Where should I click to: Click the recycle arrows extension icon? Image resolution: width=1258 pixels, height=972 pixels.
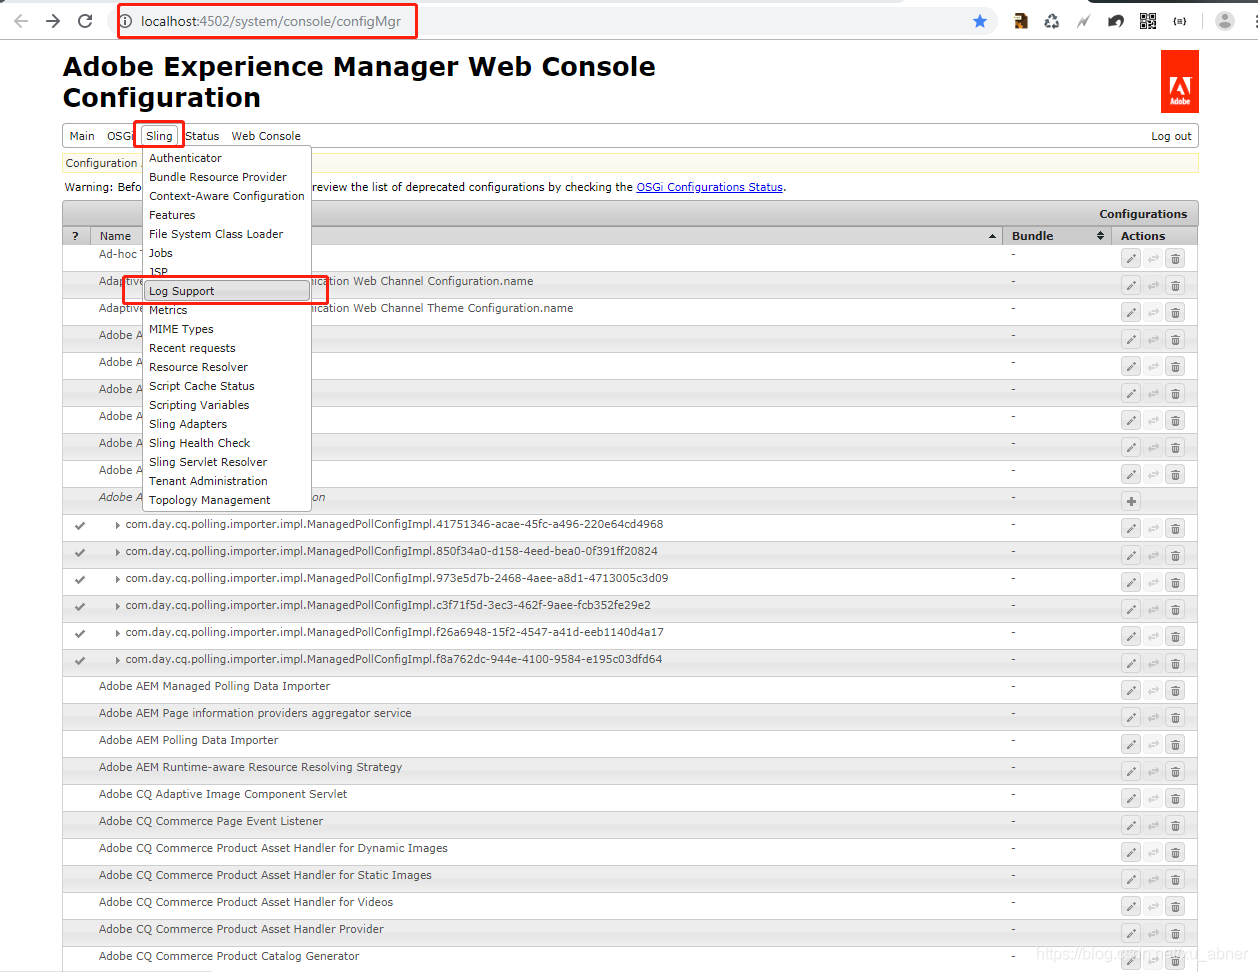click(1052, 21)
